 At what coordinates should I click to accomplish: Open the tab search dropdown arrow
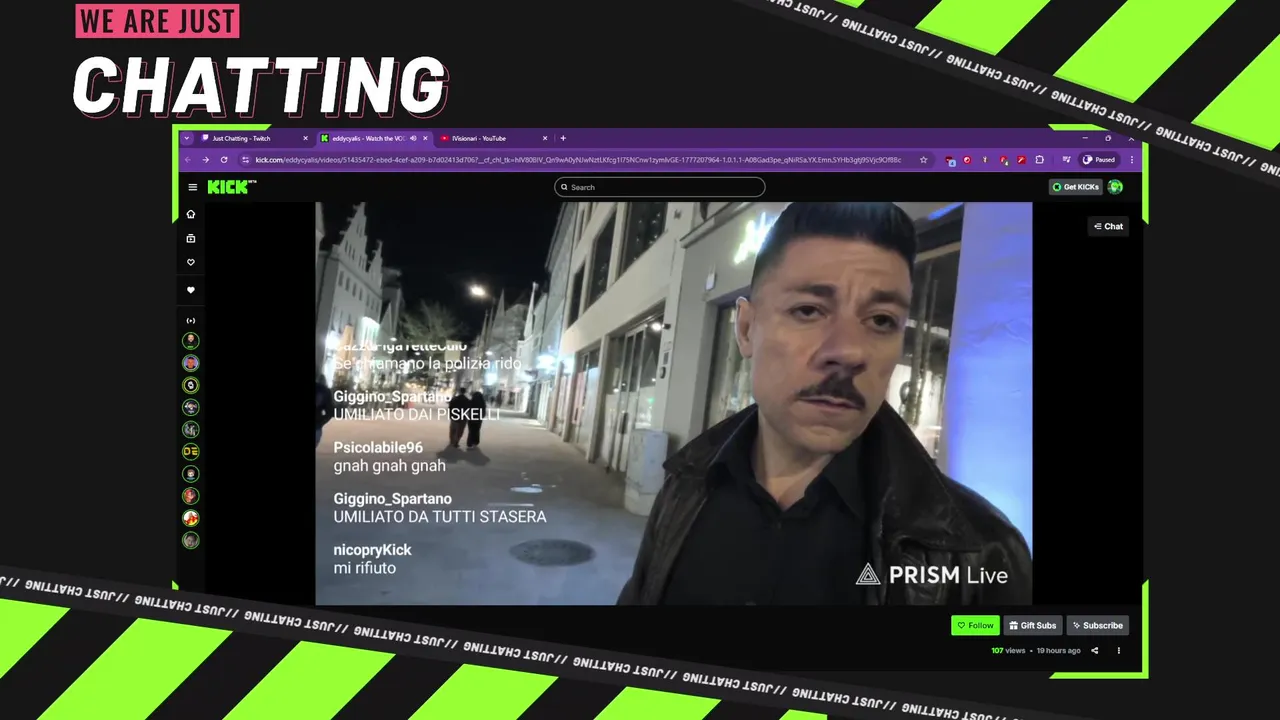pyautogui.click(x=187, y=138)
